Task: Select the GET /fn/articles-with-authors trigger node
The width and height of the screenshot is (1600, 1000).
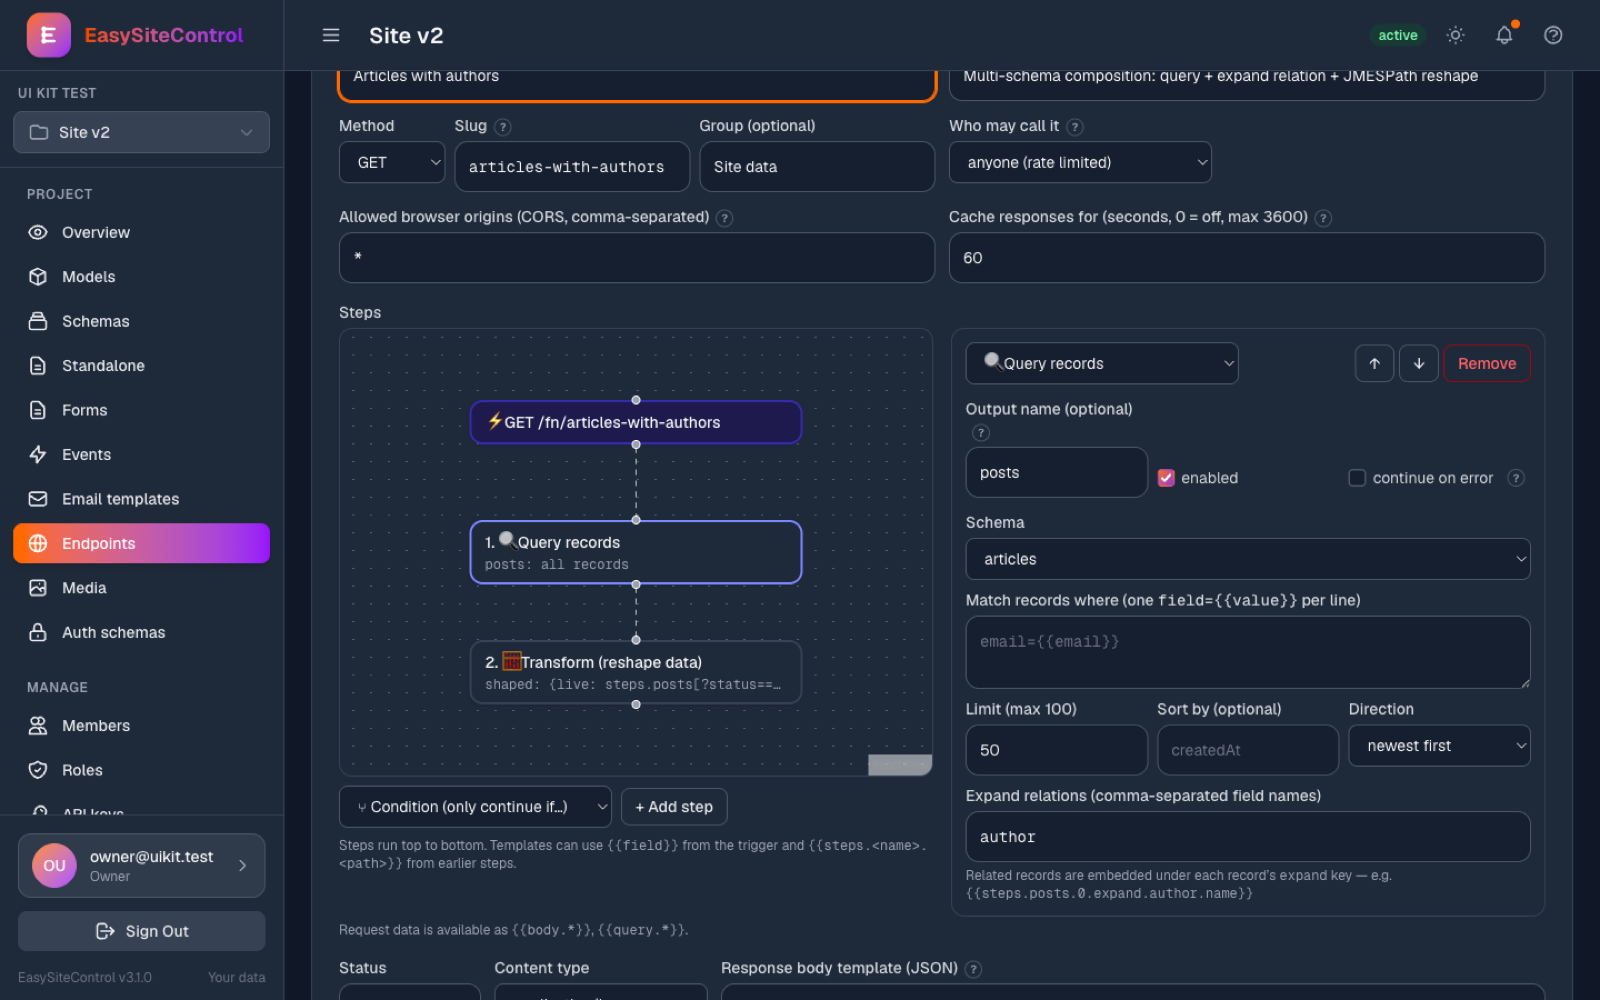Action: (x=636, y=422)
